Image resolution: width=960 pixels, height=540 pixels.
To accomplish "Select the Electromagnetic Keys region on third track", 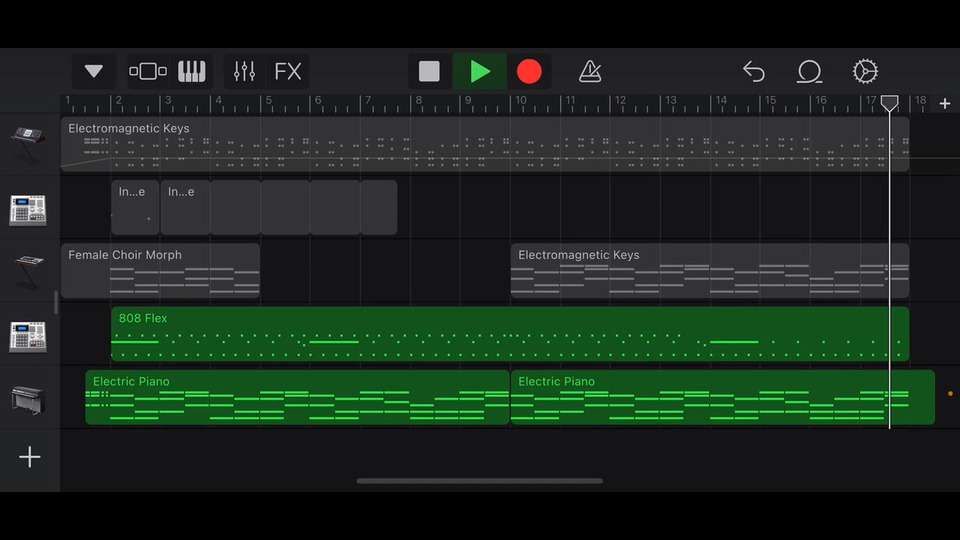I will click(710, 271).
